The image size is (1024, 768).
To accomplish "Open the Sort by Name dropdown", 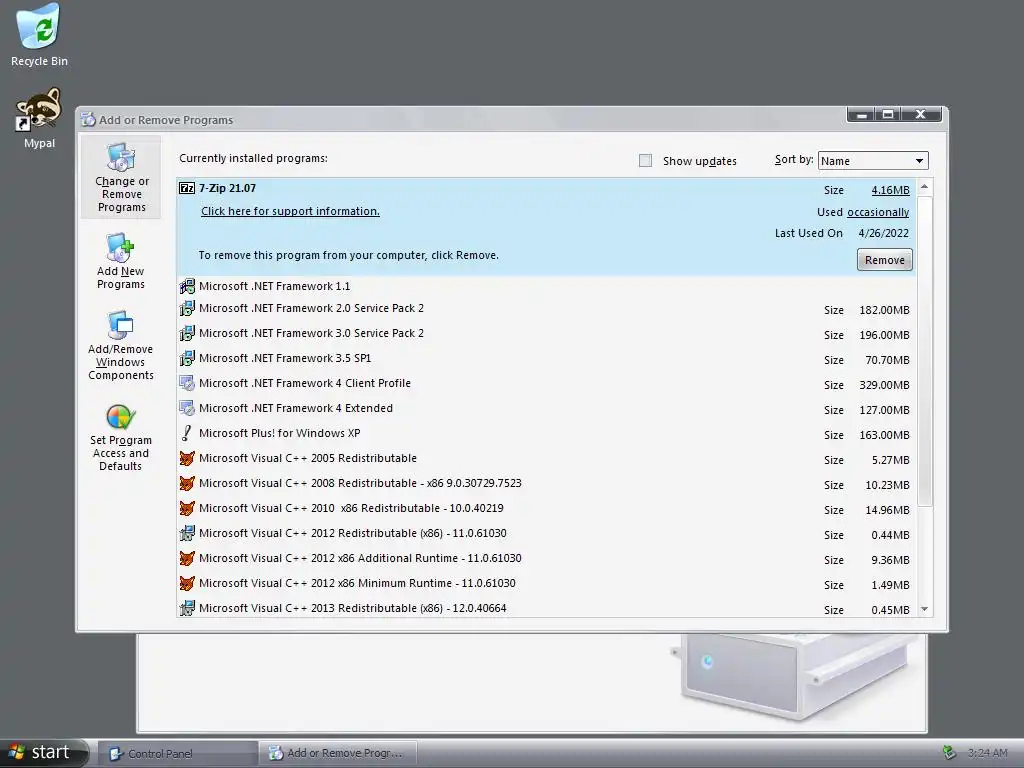I will pos(872,161).
